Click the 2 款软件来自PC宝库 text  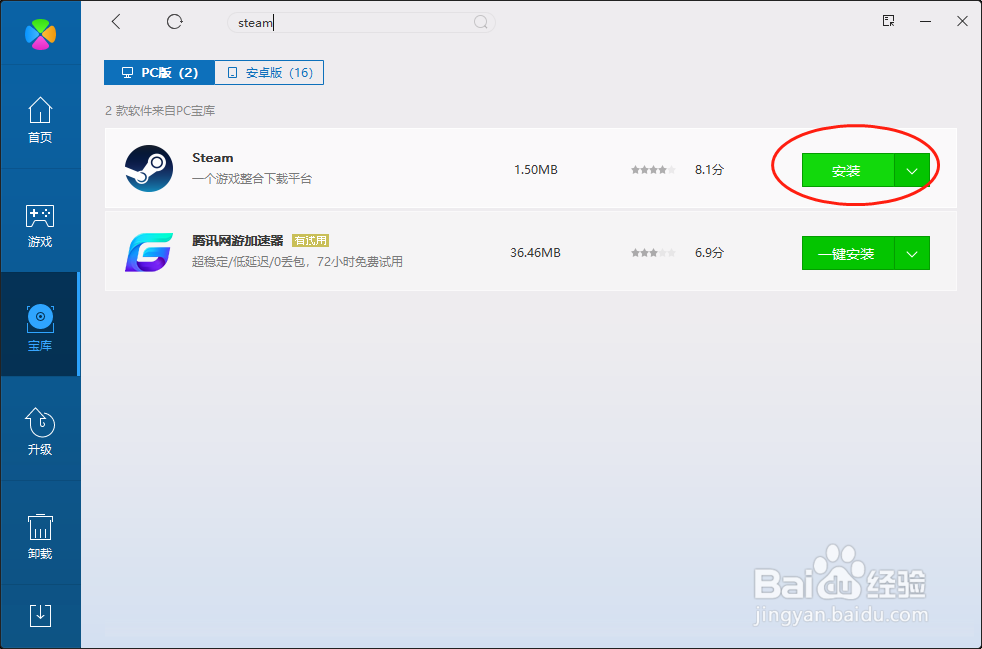point(160,111)
